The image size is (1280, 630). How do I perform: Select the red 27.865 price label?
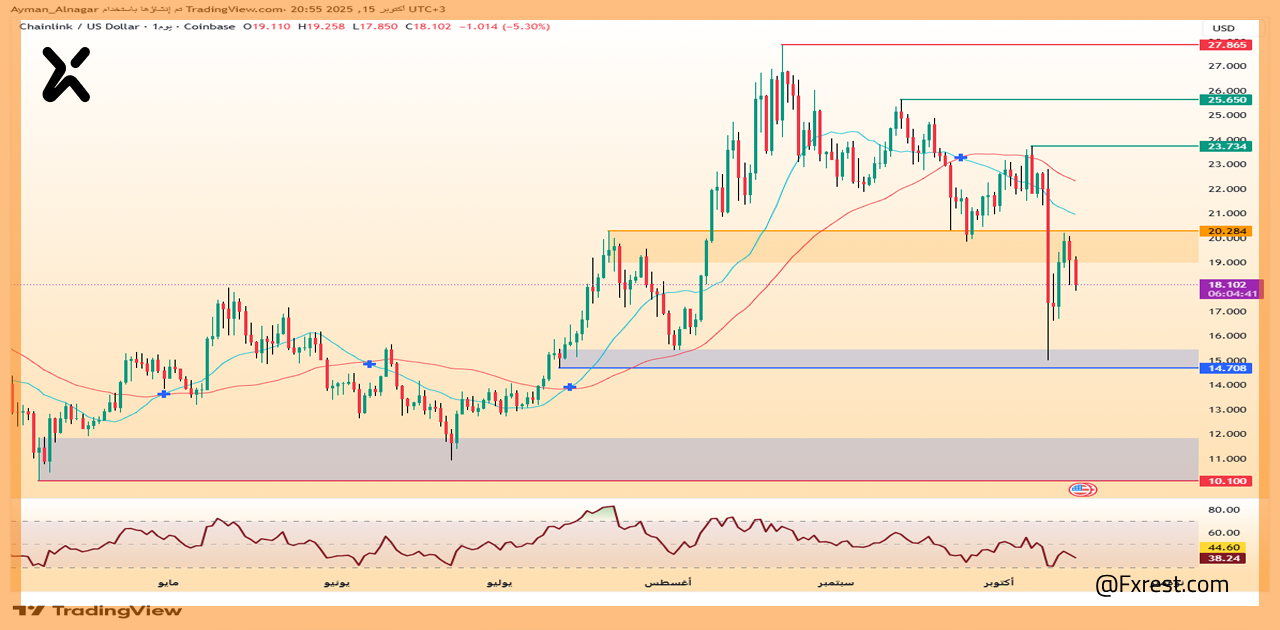coord(1226,45)
